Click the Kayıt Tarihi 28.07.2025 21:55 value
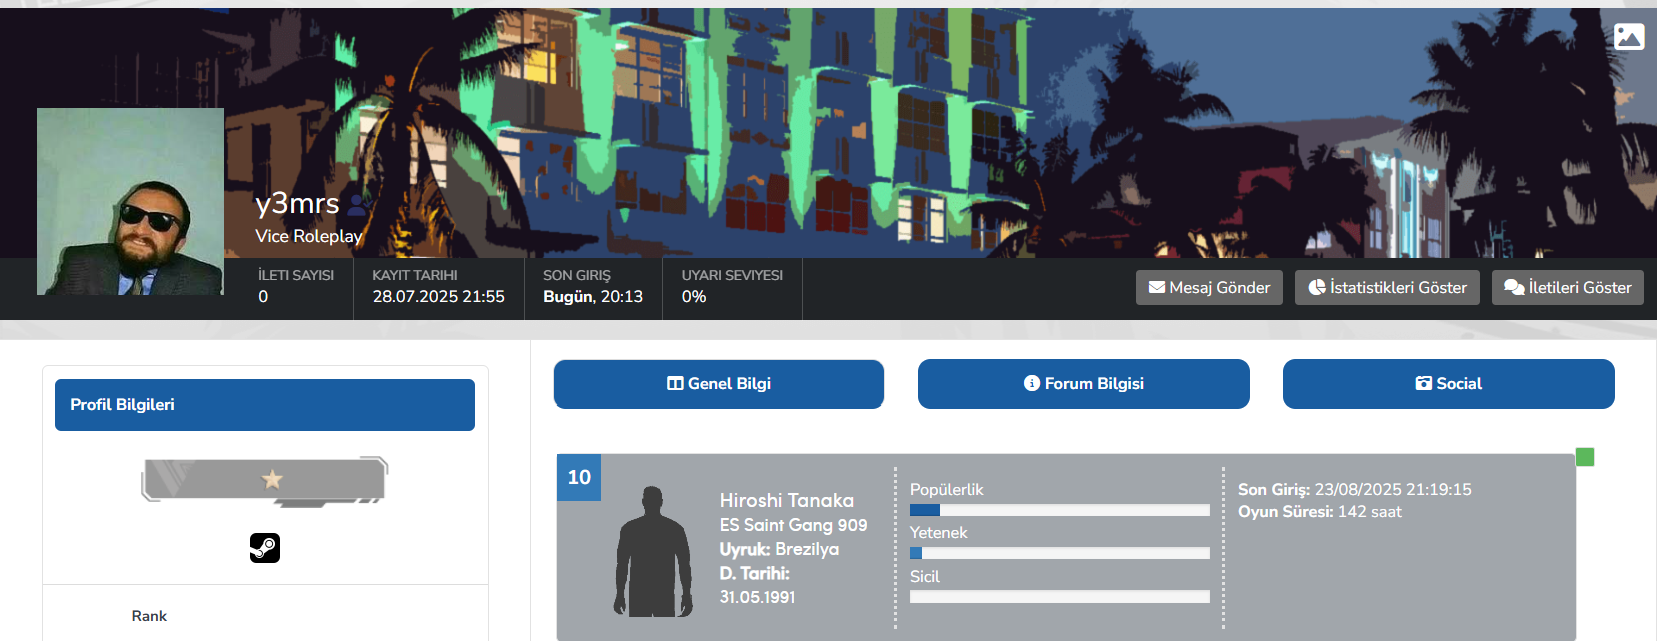1657x641 pixels. click(439, 296)
